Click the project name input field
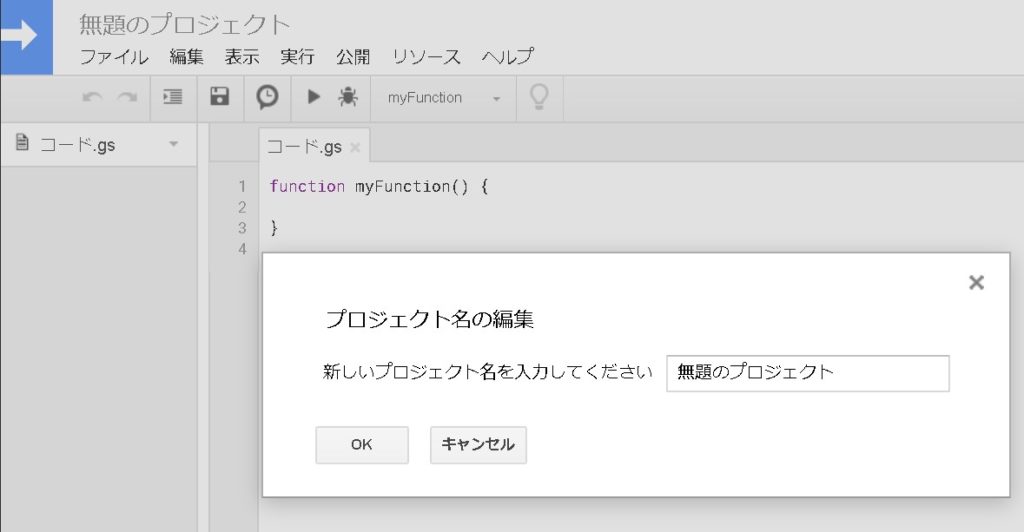 [x=807, y=373]
